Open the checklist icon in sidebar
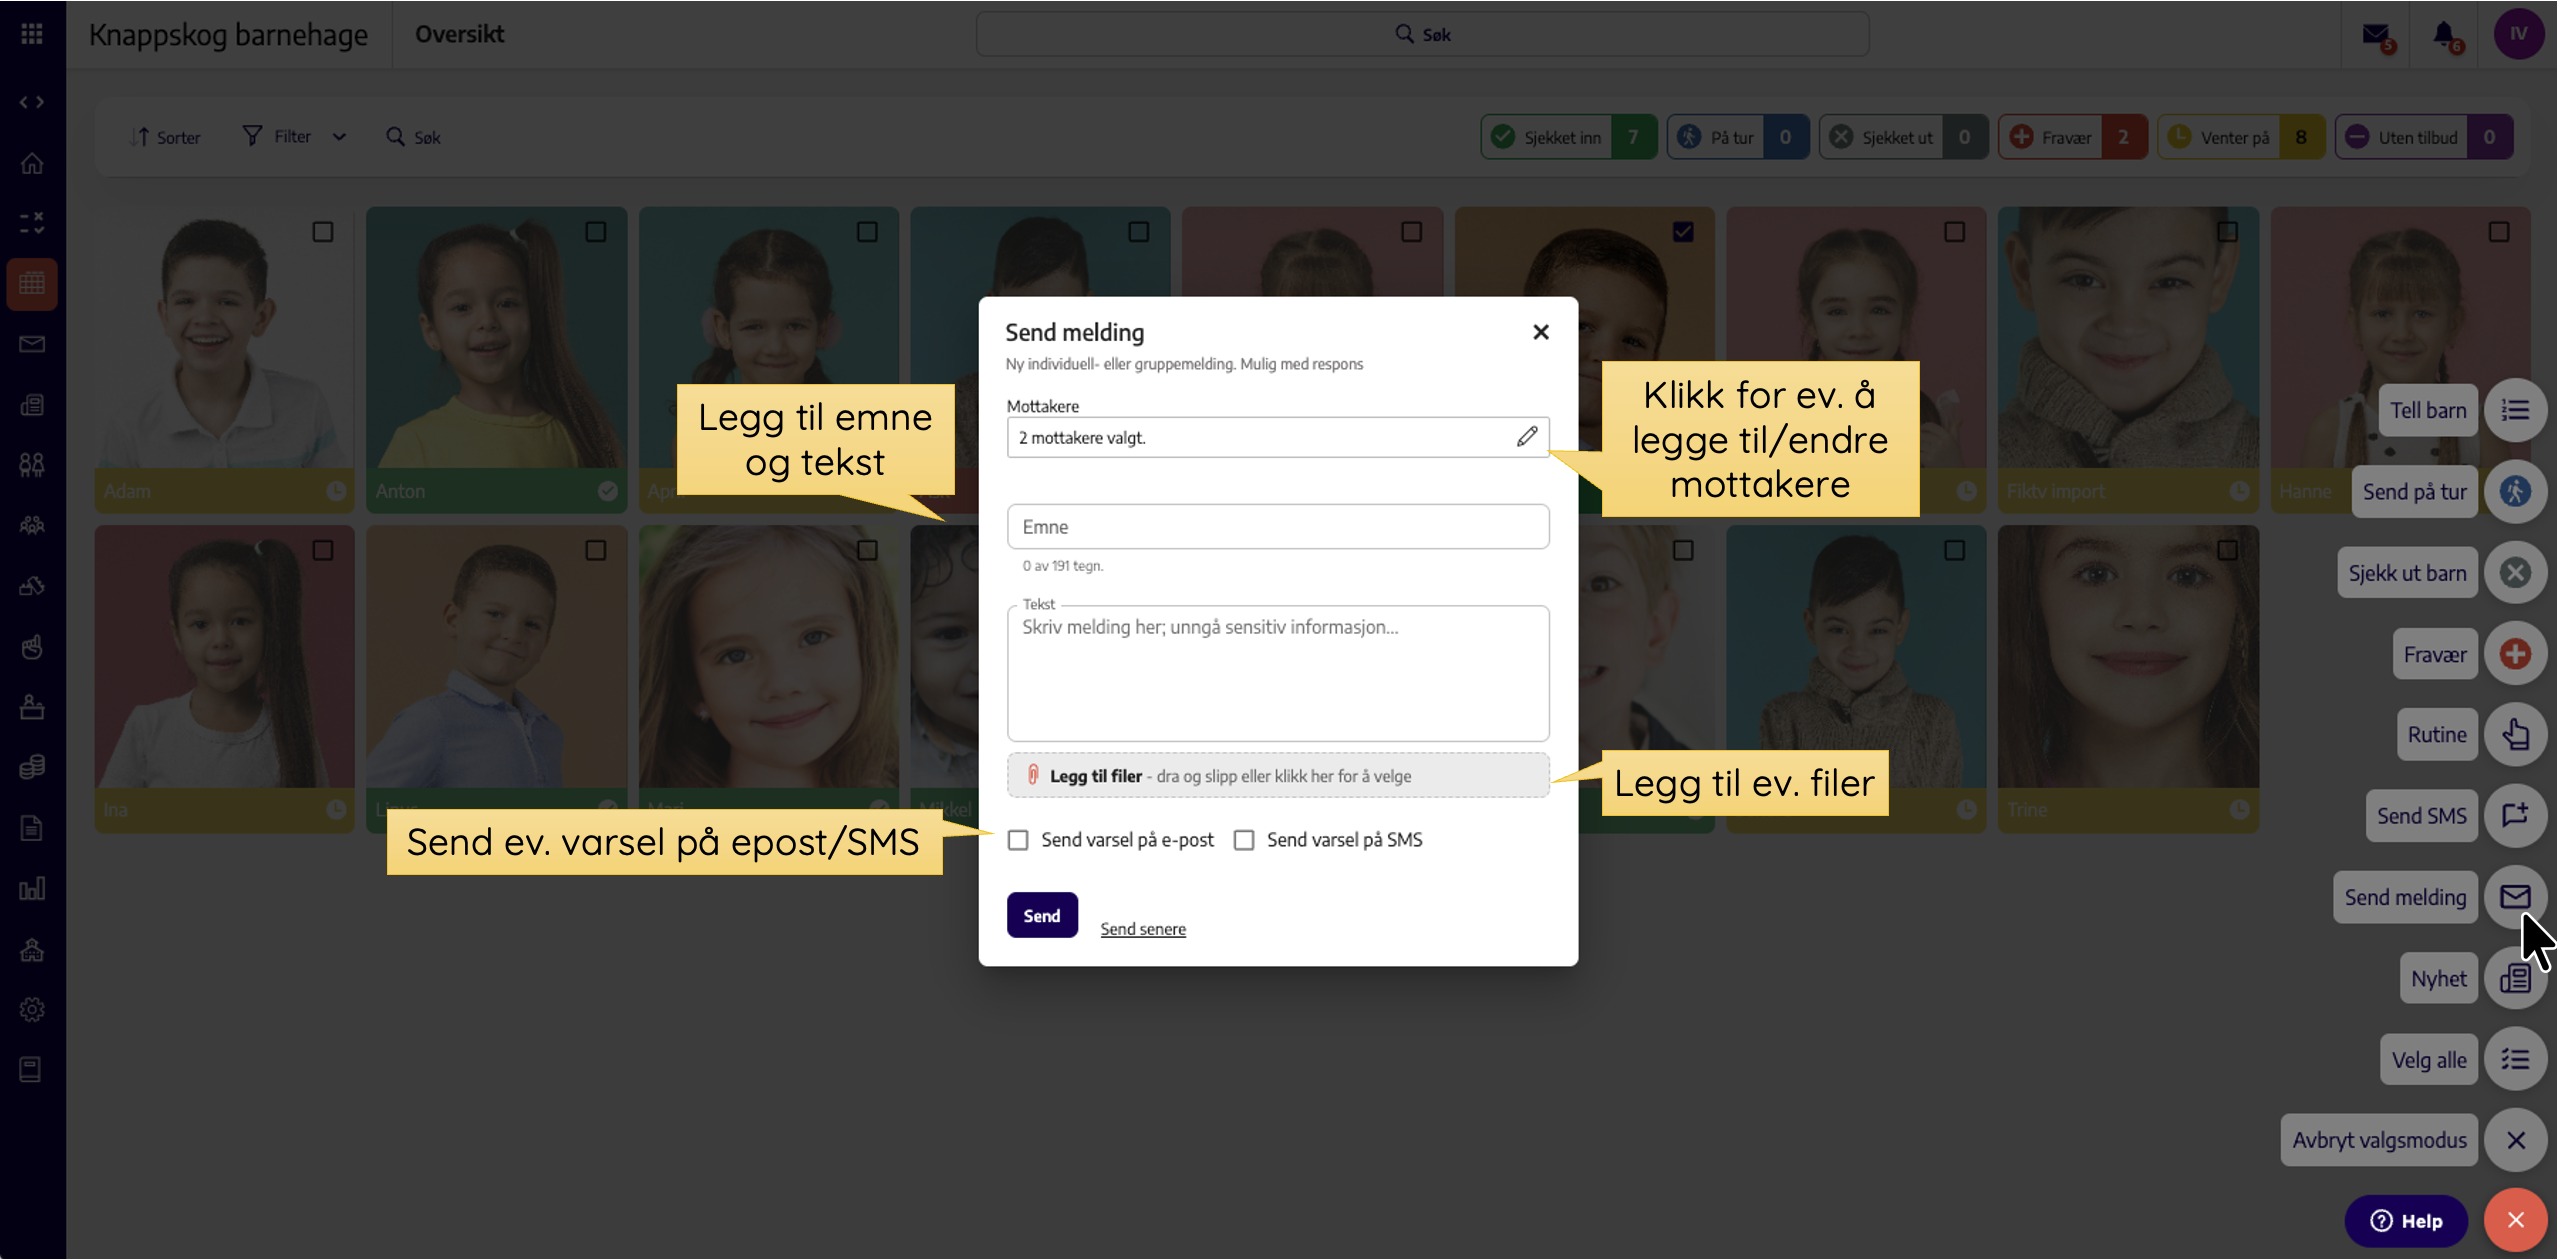 click(32, 222)
